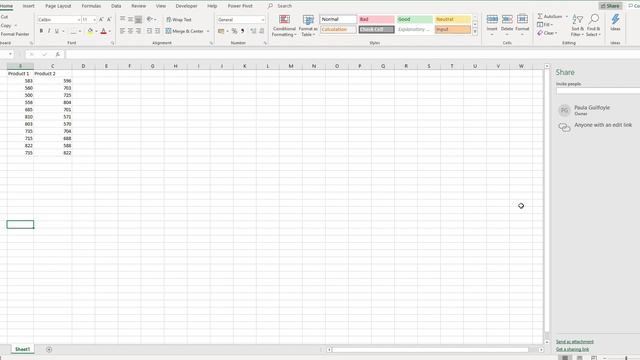Viewport: 640px width, 360px height.
Task: Toggle Wrap Text
Action: (179, 20)
